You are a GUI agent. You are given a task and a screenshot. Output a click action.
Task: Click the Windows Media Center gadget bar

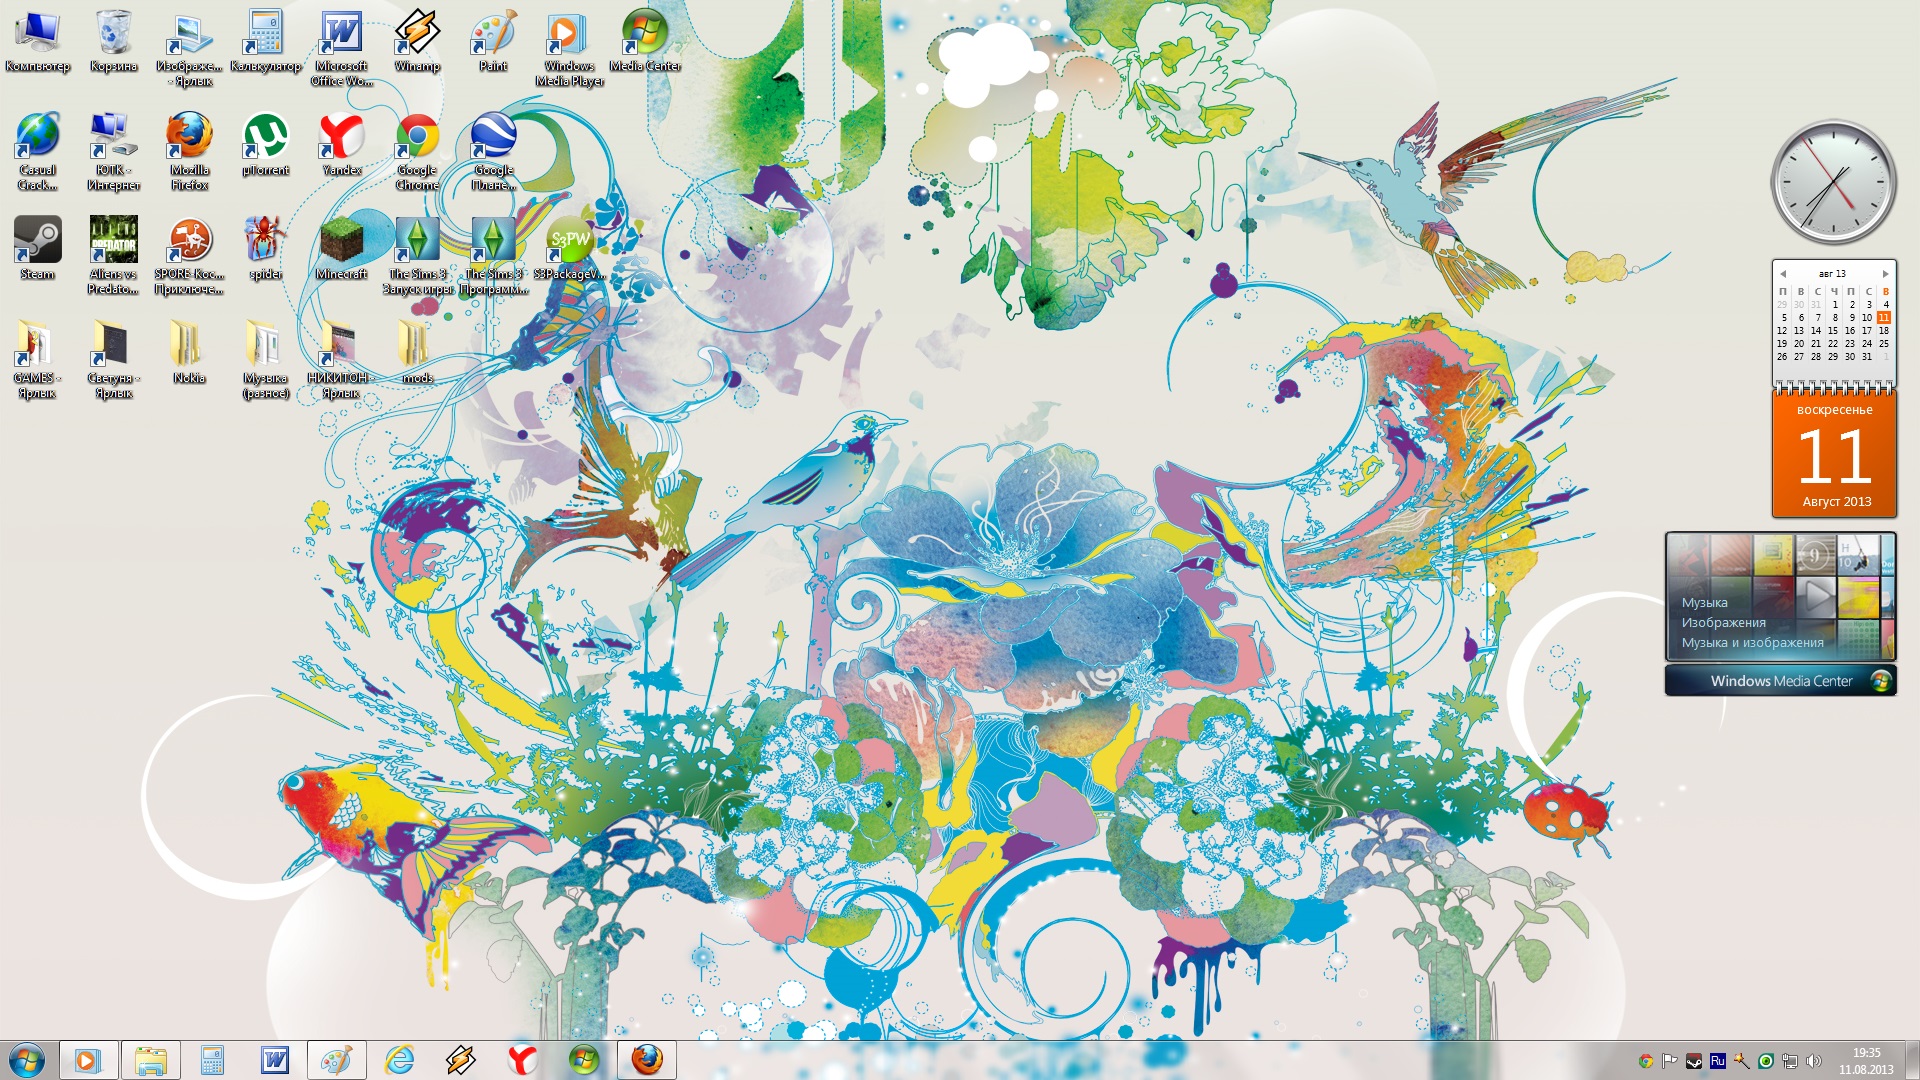coord(1780,681)
